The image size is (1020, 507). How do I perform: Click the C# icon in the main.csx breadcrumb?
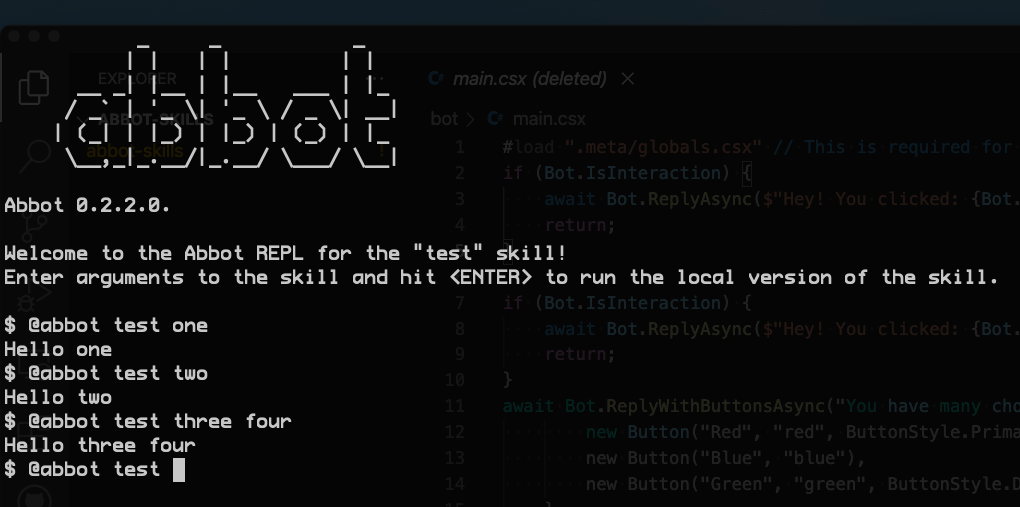pos(495,119)
